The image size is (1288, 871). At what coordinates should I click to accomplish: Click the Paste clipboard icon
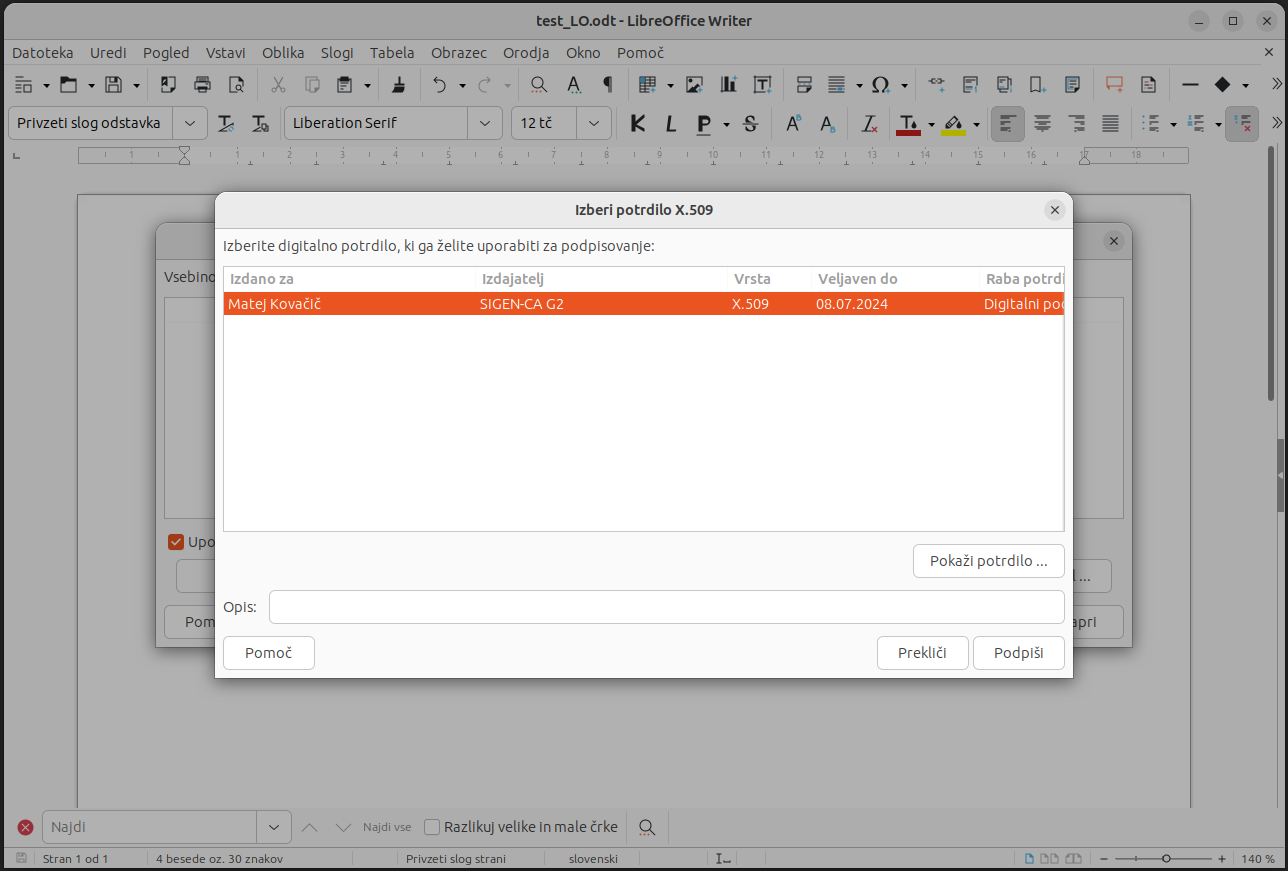[345, 85]
